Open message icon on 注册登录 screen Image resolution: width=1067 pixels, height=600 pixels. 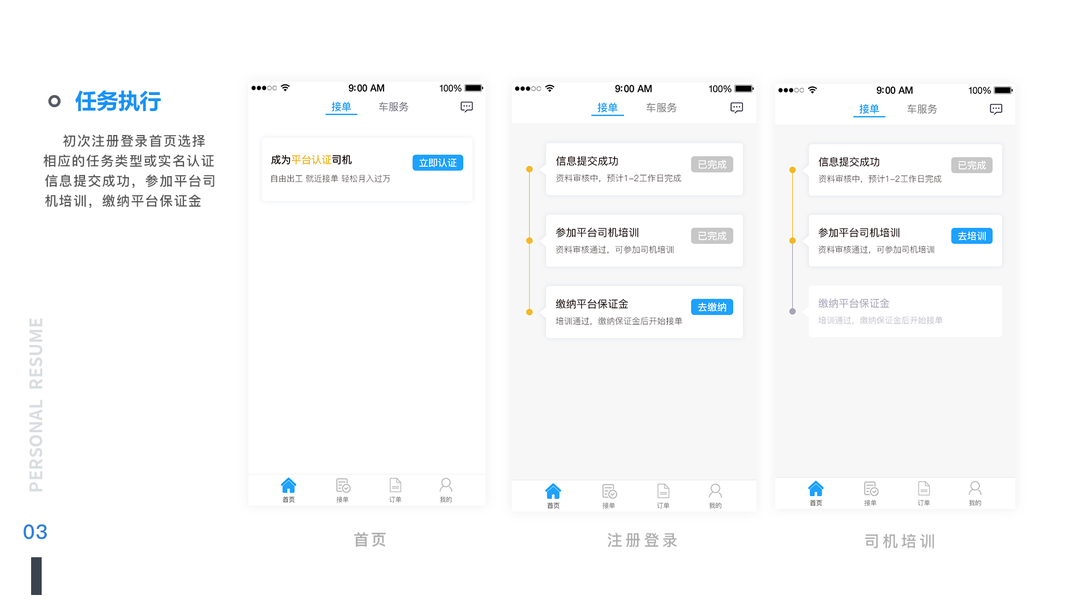point(736,107)
